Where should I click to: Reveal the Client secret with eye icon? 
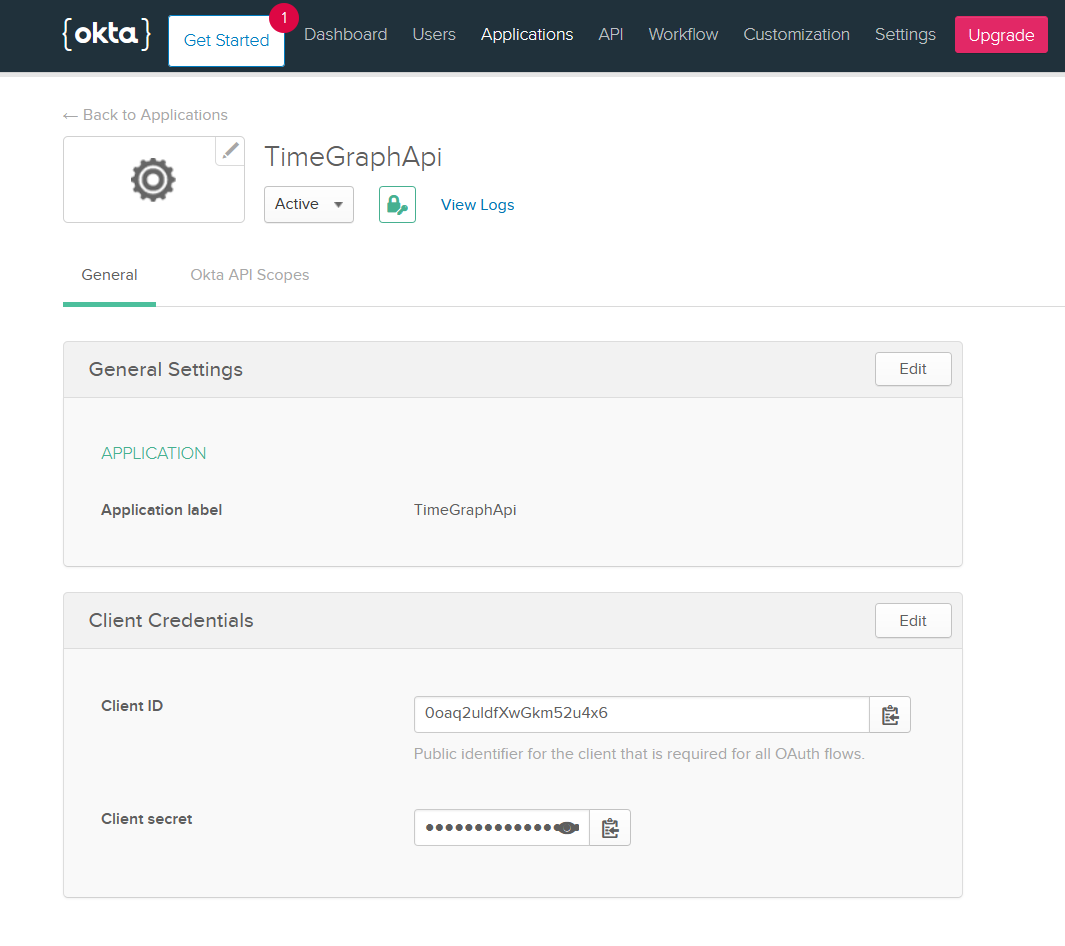pyautogui.click(x=568, y=828)
